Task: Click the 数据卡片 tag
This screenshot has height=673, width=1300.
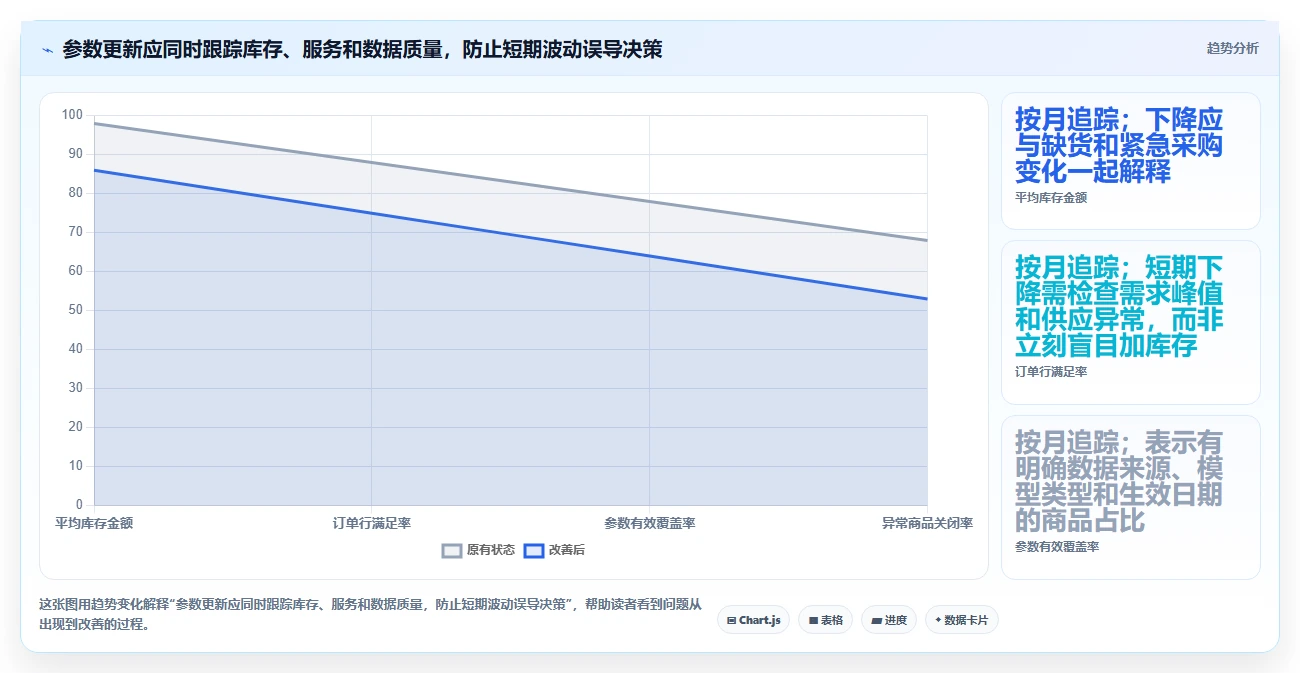Action: tap(962, 620)
